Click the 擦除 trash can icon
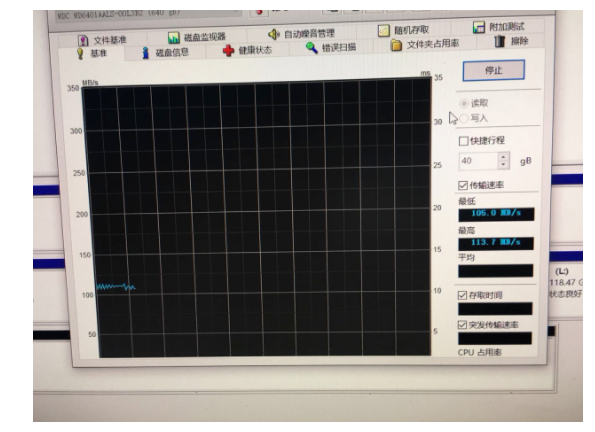 pos(500,41)
